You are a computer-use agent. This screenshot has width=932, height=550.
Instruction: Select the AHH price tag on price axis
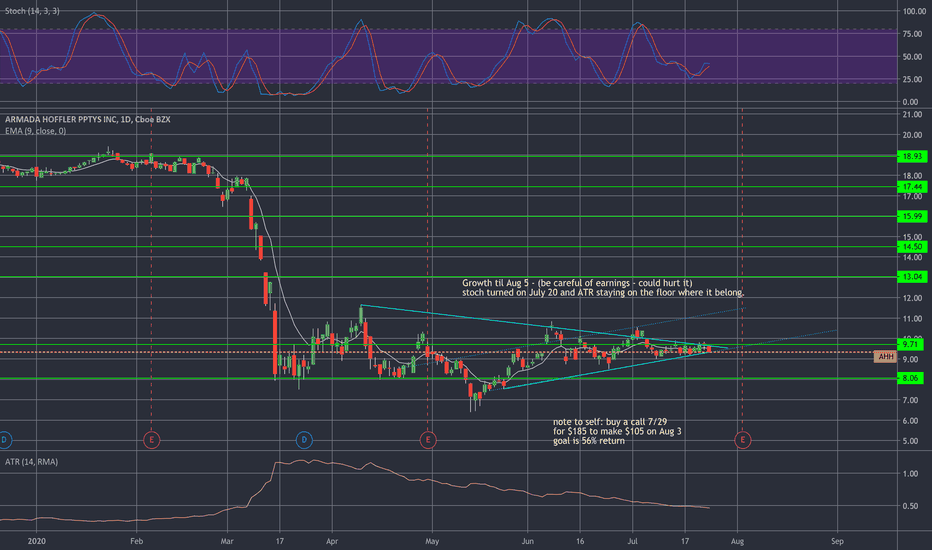(885, 357)
